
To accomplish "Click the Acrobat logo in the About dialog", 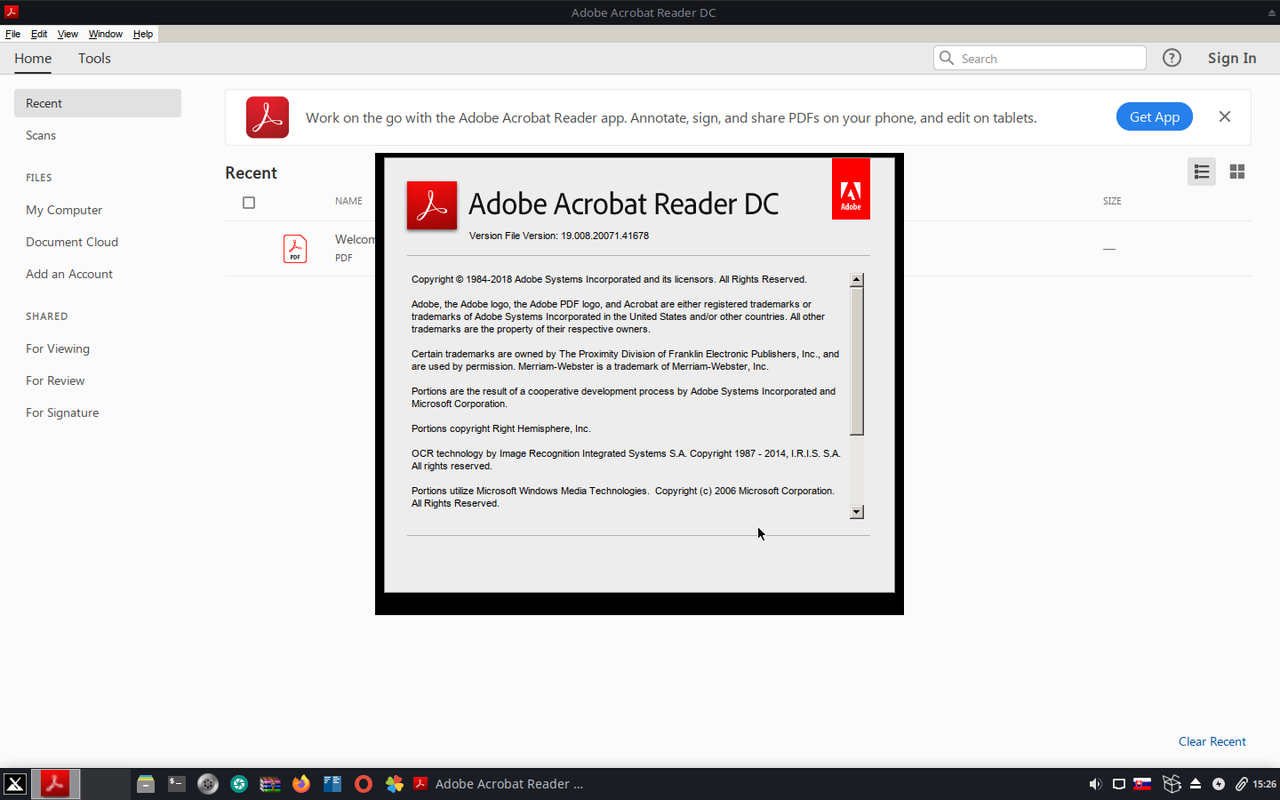I will (432, 205).
